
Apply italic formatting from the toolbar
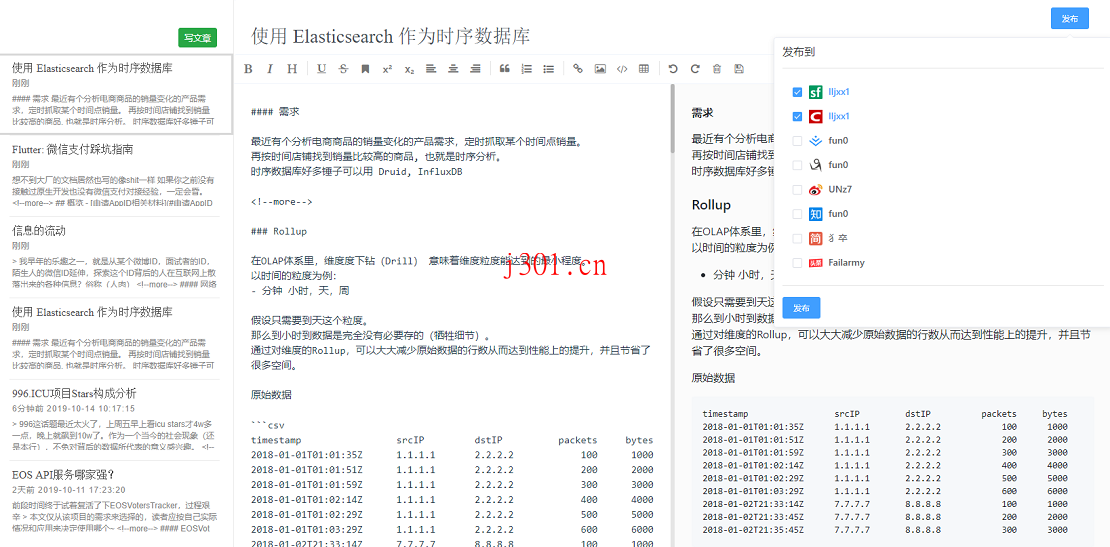[x=270, y=69]
